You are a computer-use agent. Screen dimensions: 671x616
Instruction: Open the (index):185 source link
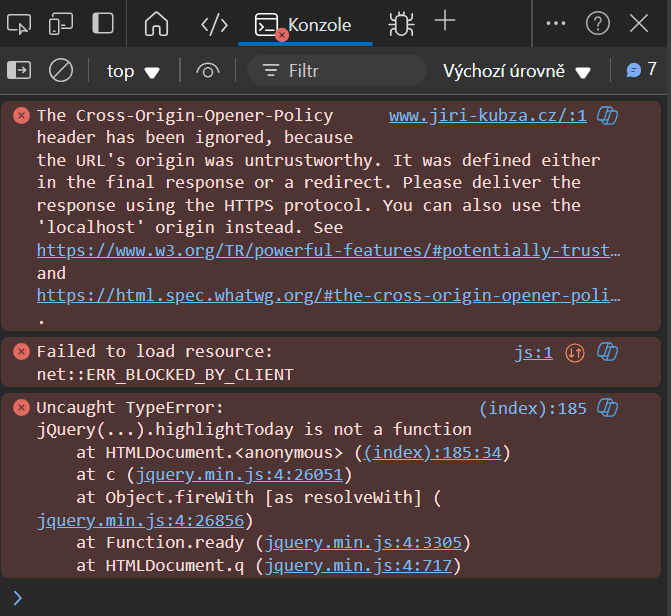point(532,408)
